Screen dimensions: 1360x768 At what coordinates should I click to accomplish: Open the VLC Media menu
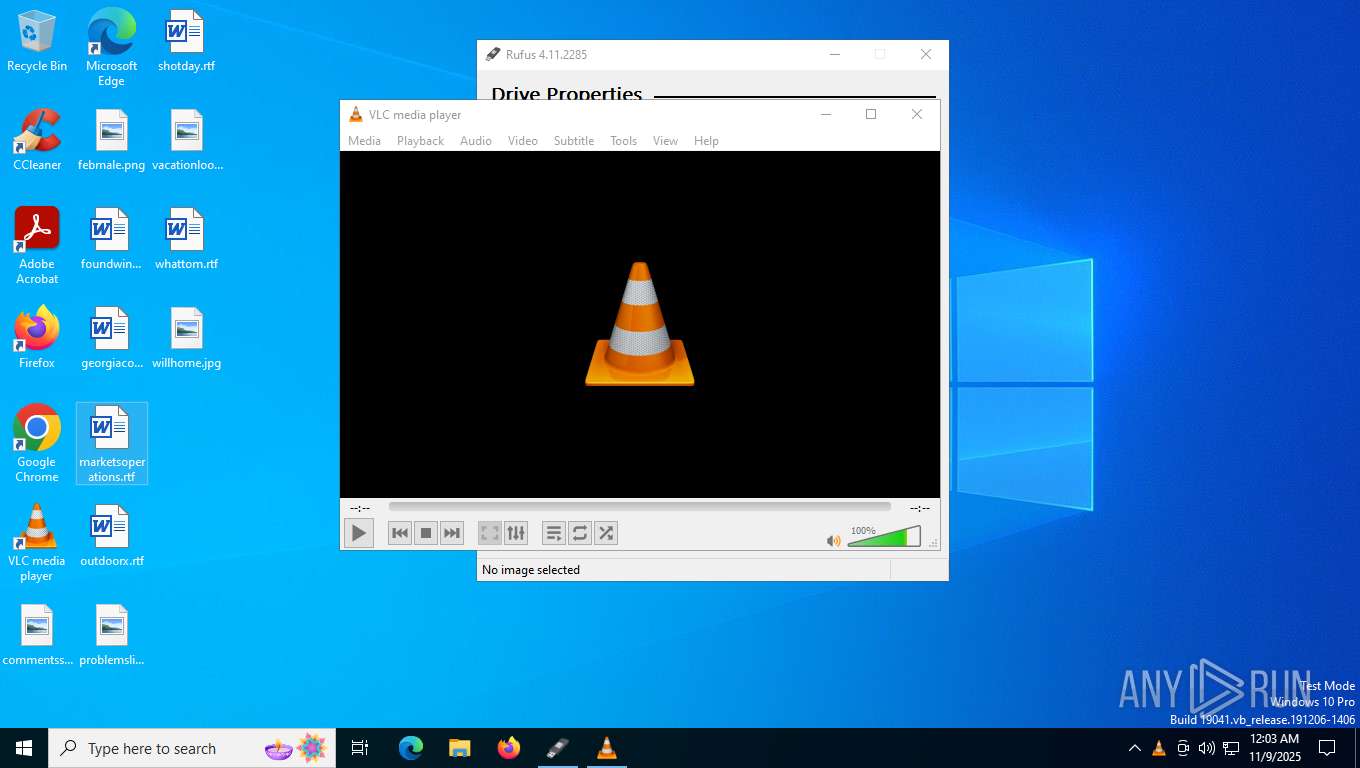click(x=364, y=141)
